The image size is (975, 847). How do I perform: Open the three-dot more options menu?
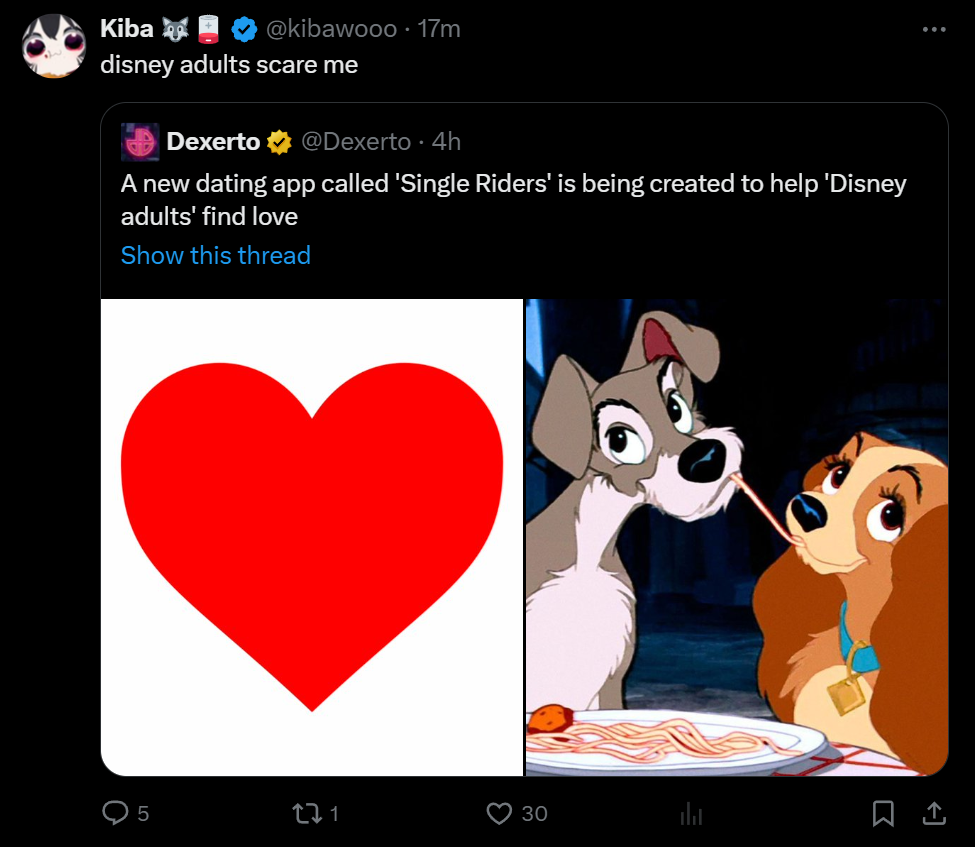933,30
